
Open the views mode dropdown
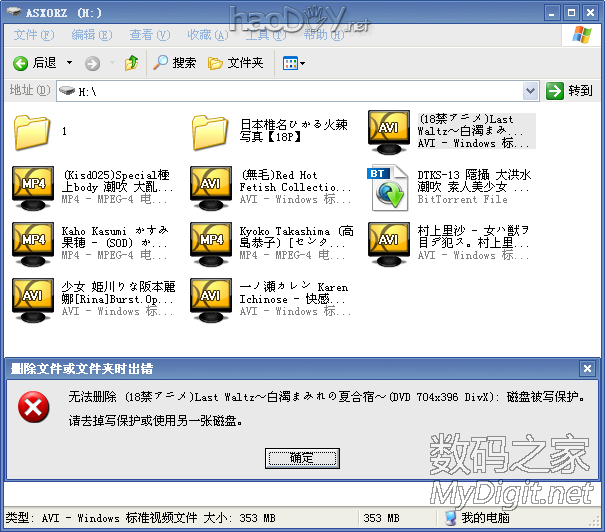coord(294,63)
